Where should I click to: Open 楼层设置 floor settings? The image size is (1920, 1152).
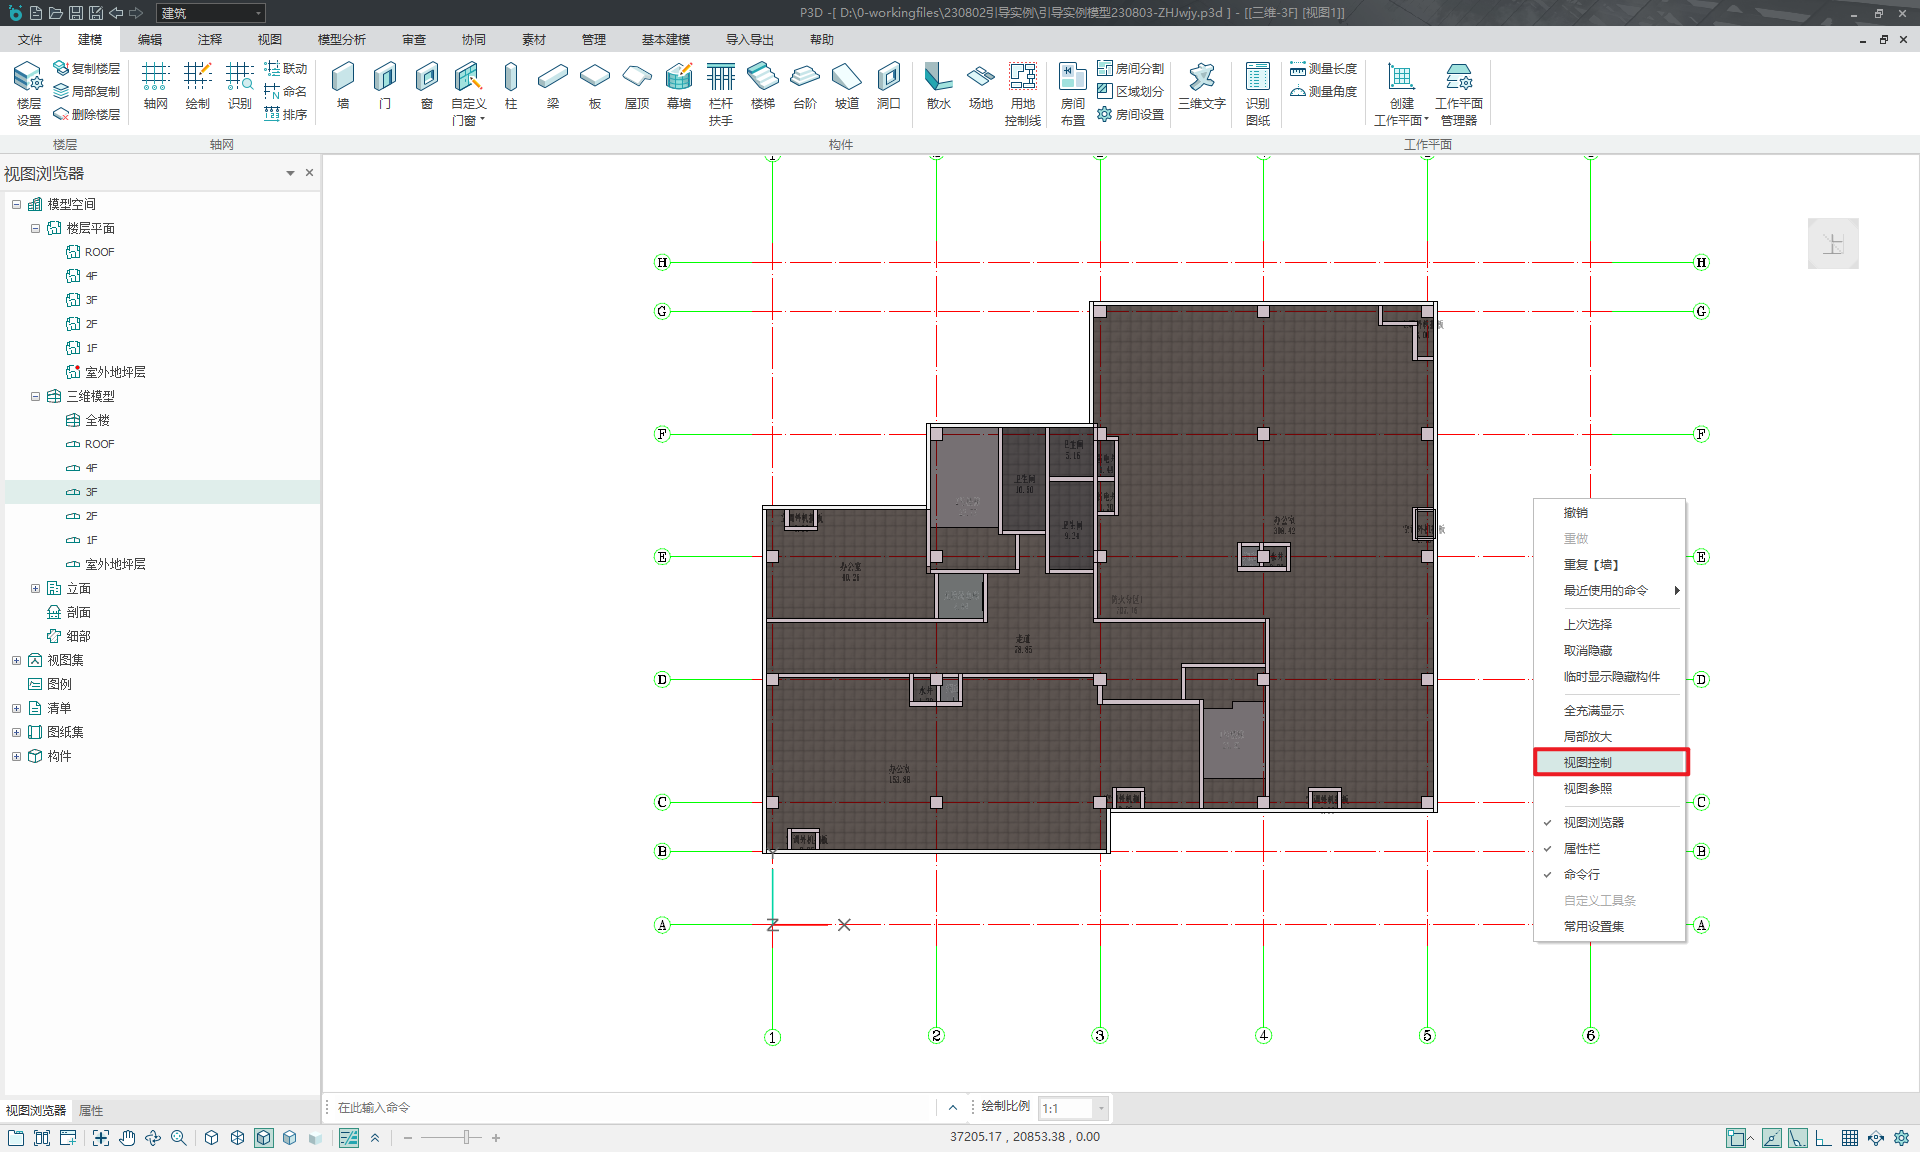pyautogui.click(x=29, y=92)
